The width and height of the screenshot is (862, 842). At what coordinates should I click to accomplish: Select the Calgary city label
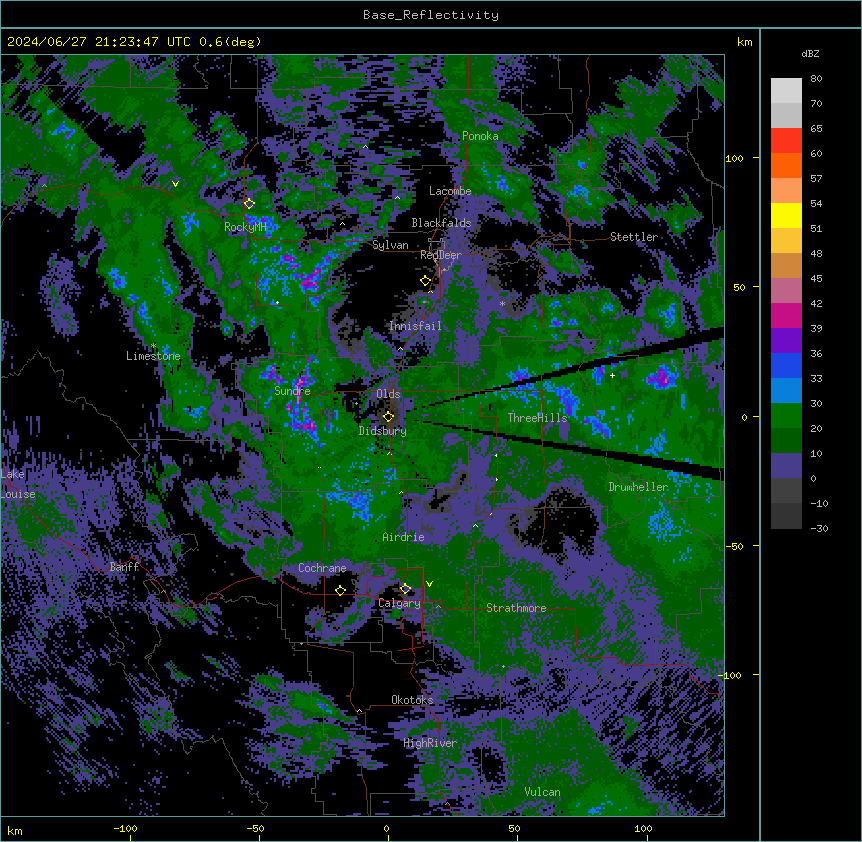(400, 603)
